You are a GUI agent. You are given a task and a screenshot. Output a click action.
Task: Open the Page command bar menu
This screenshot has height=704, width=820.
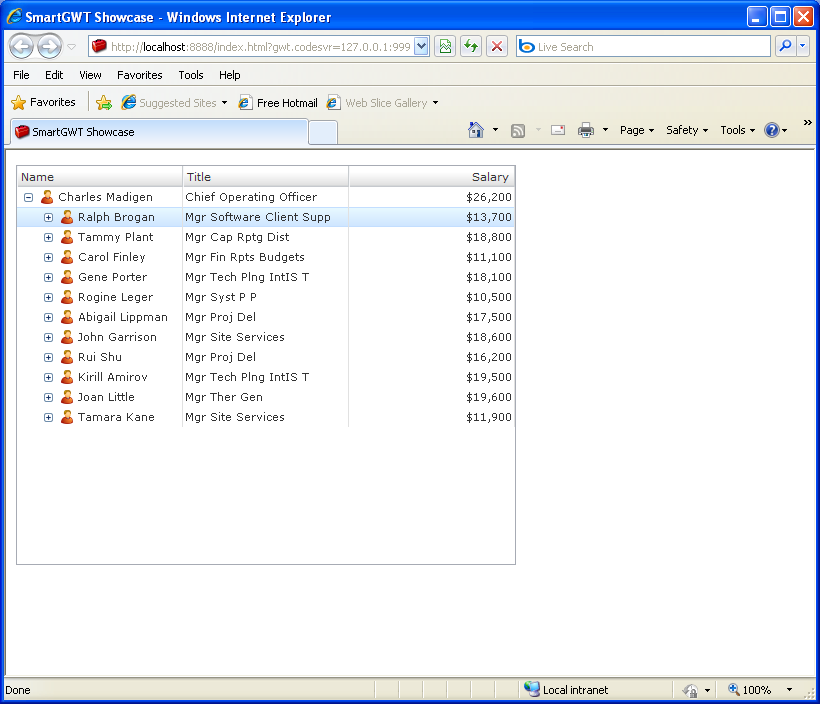click(637, 130)
